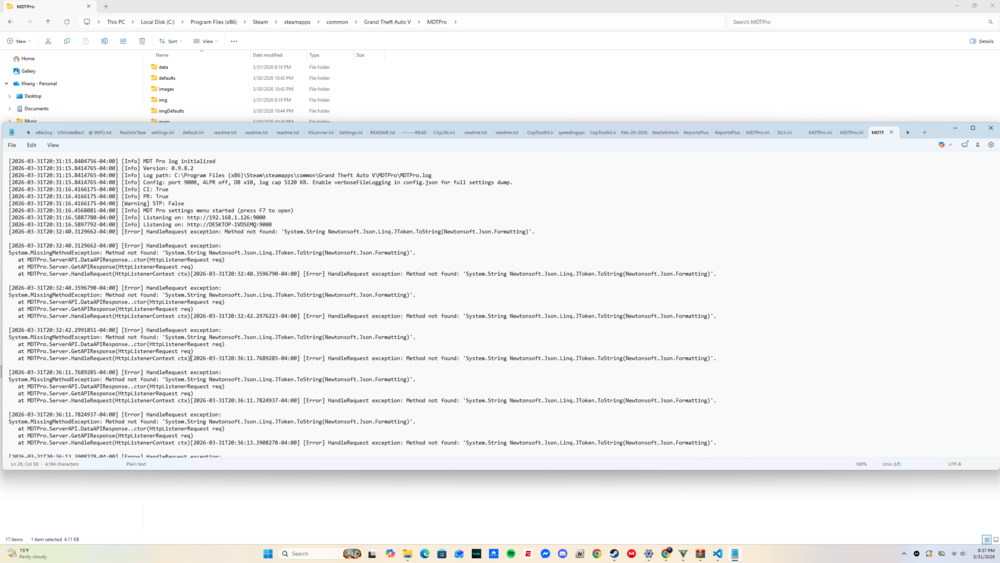Open File Explorer from the taskbar
This screenshot has width=1000, height=563.
click(x=407, y=553)
